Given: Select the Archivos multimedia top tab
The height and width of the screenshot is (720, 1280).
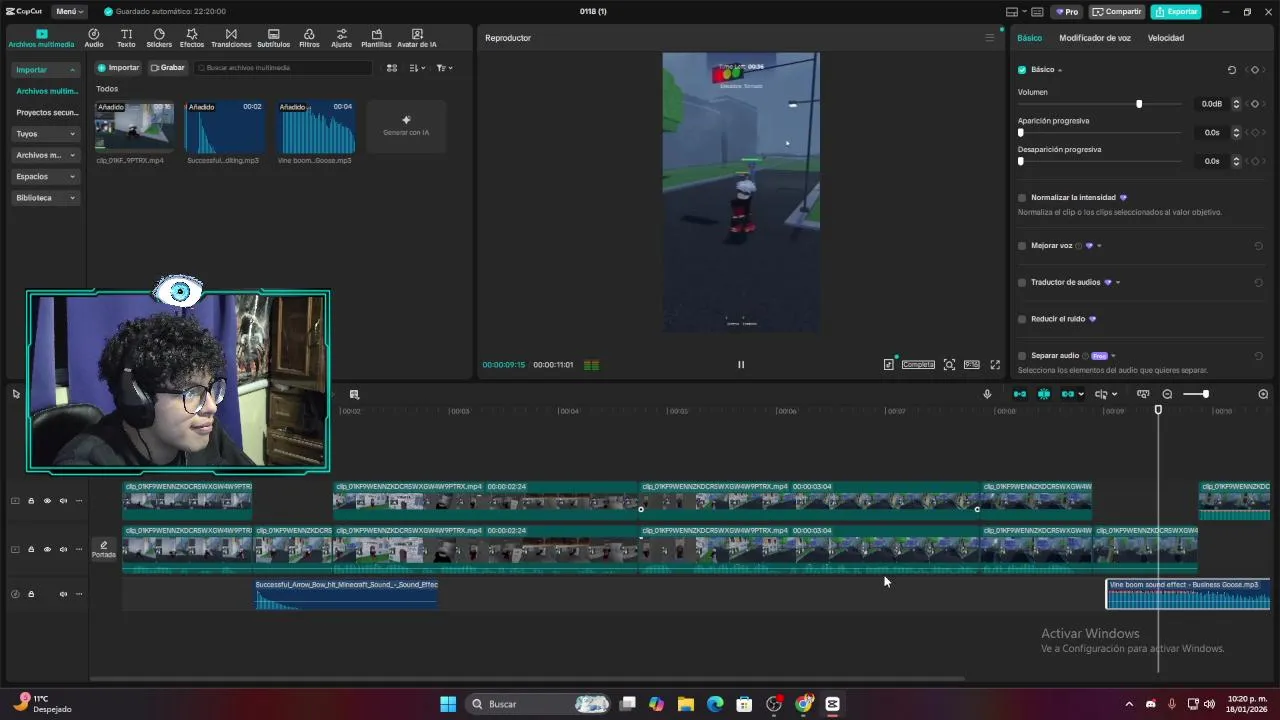Looking at the screenshot, I should (41, 38).
